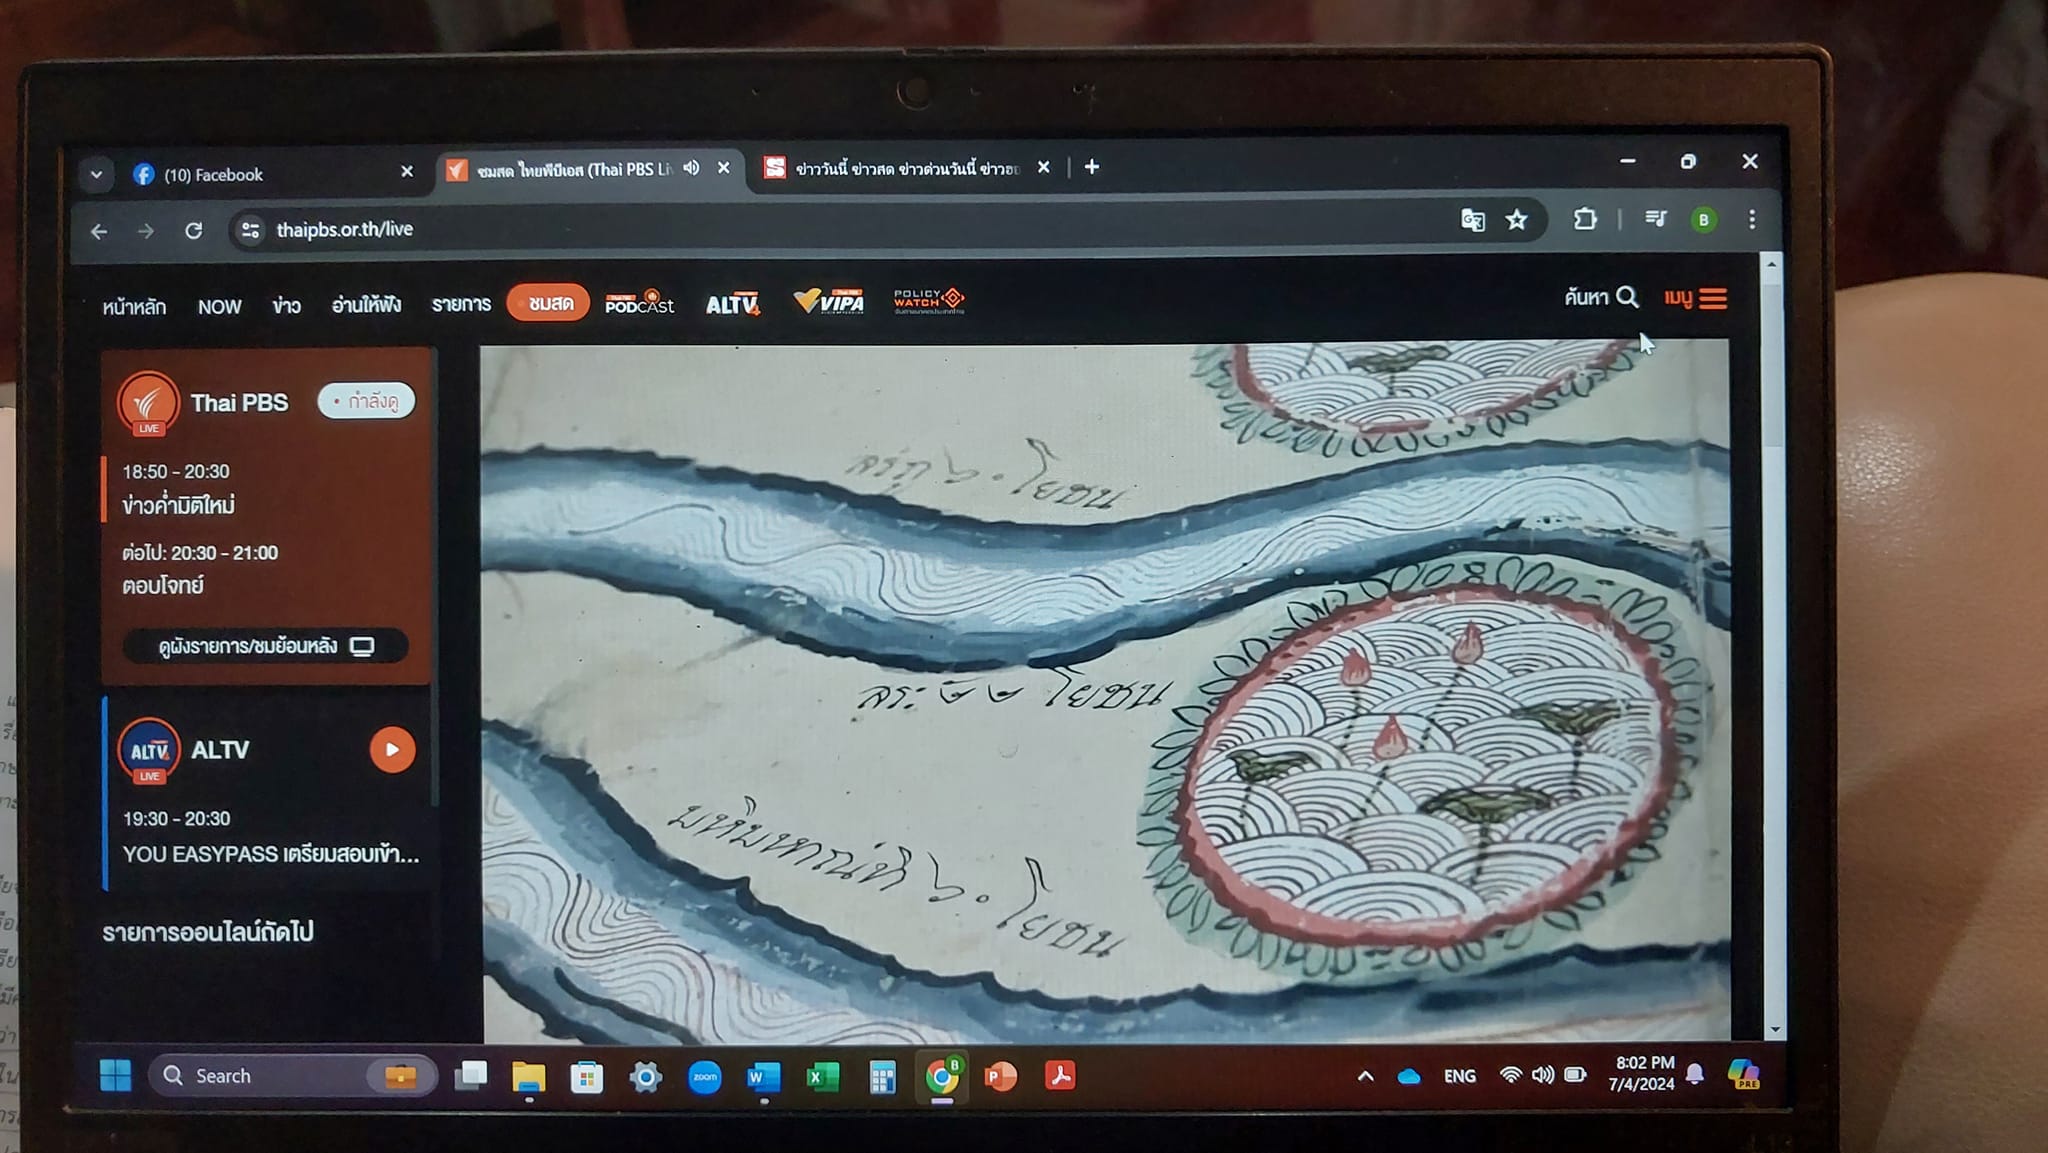Open ดูผังรายการ/ชมย้อนหลัง schedule button
This screenshot has height=1153, width=2048.
click(x=265, y=646)
